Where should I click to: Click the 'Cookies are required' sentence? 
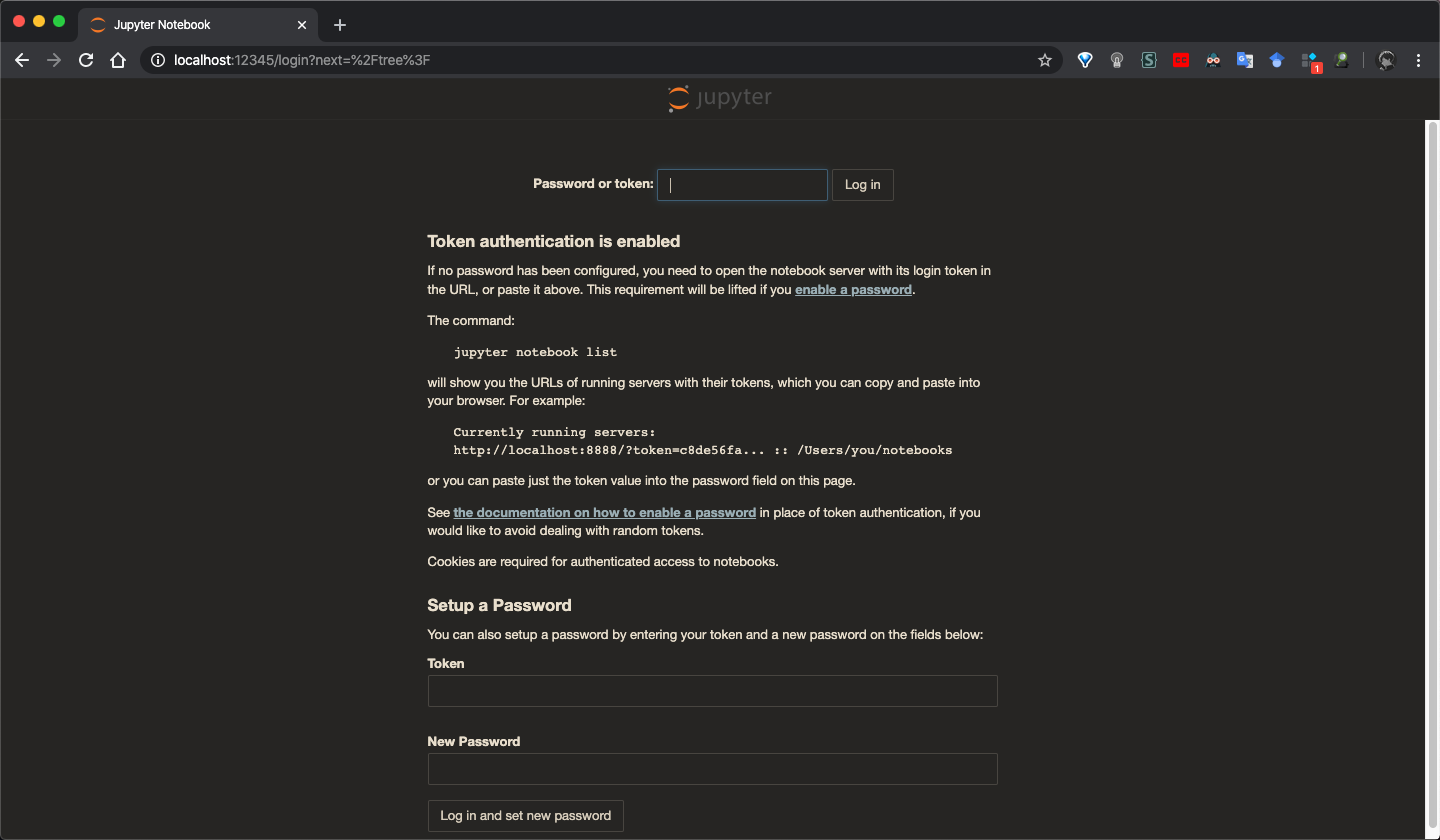click(603, 562)
